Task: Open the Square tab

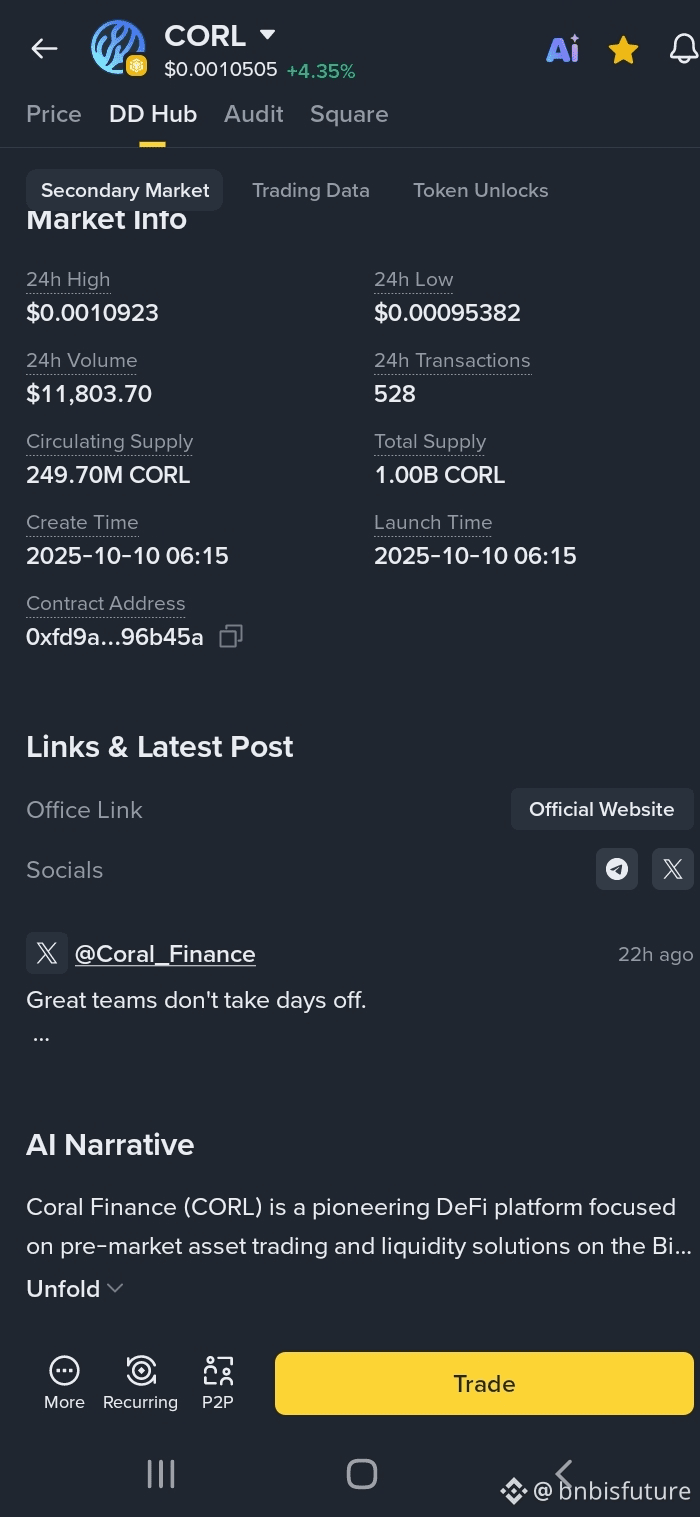Action: pyautogui.click(x=349, y=114)
